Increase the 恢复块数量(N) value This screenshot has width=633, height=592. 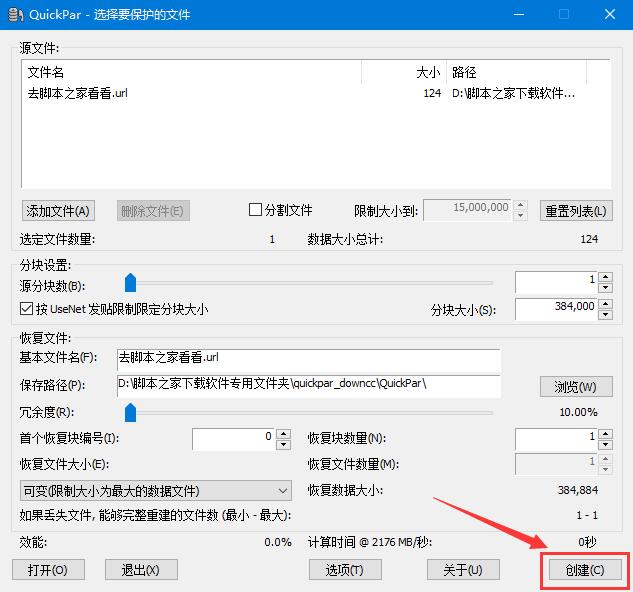[x=605, y=434]
